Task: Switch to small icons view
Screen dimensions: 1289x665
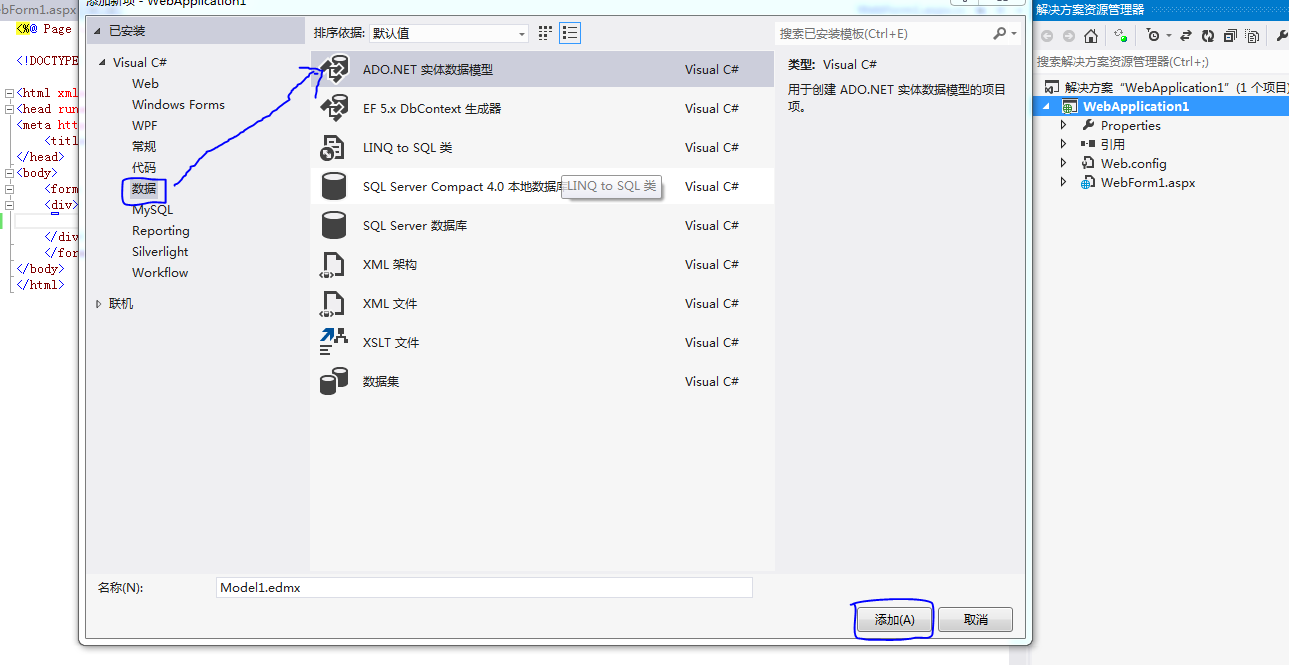Action: [x=545, y=33]
